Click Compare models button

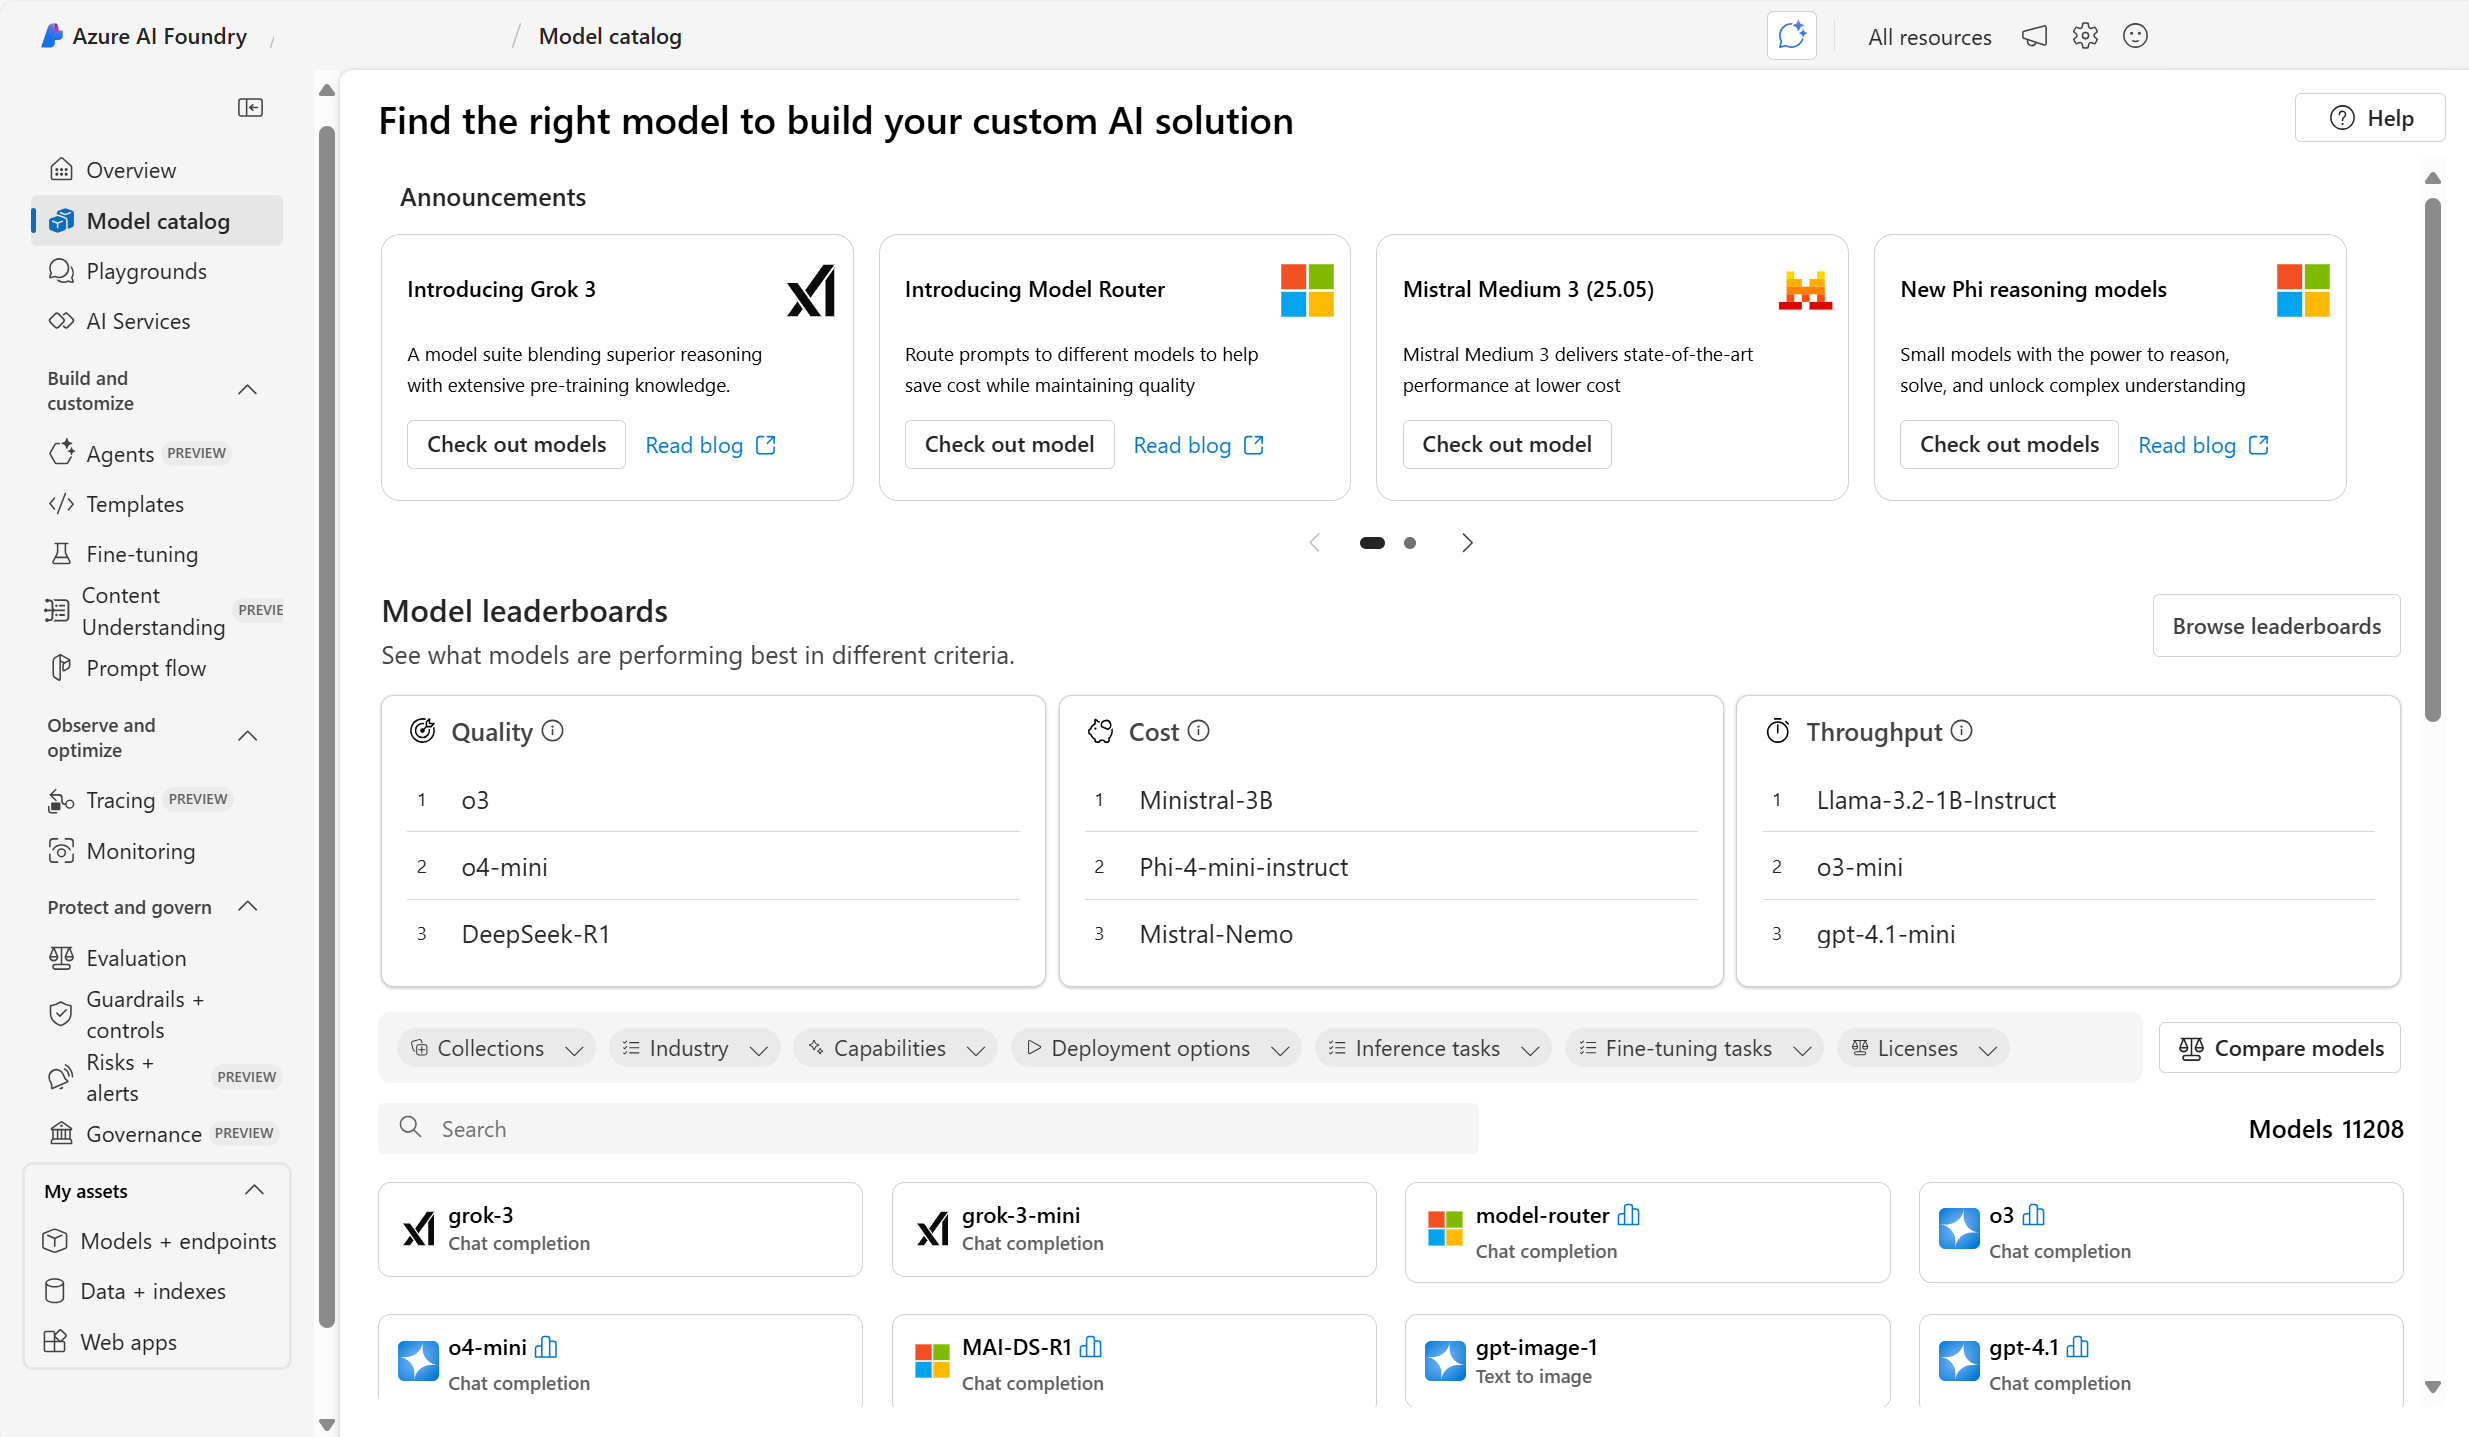coord(2279,1048)
